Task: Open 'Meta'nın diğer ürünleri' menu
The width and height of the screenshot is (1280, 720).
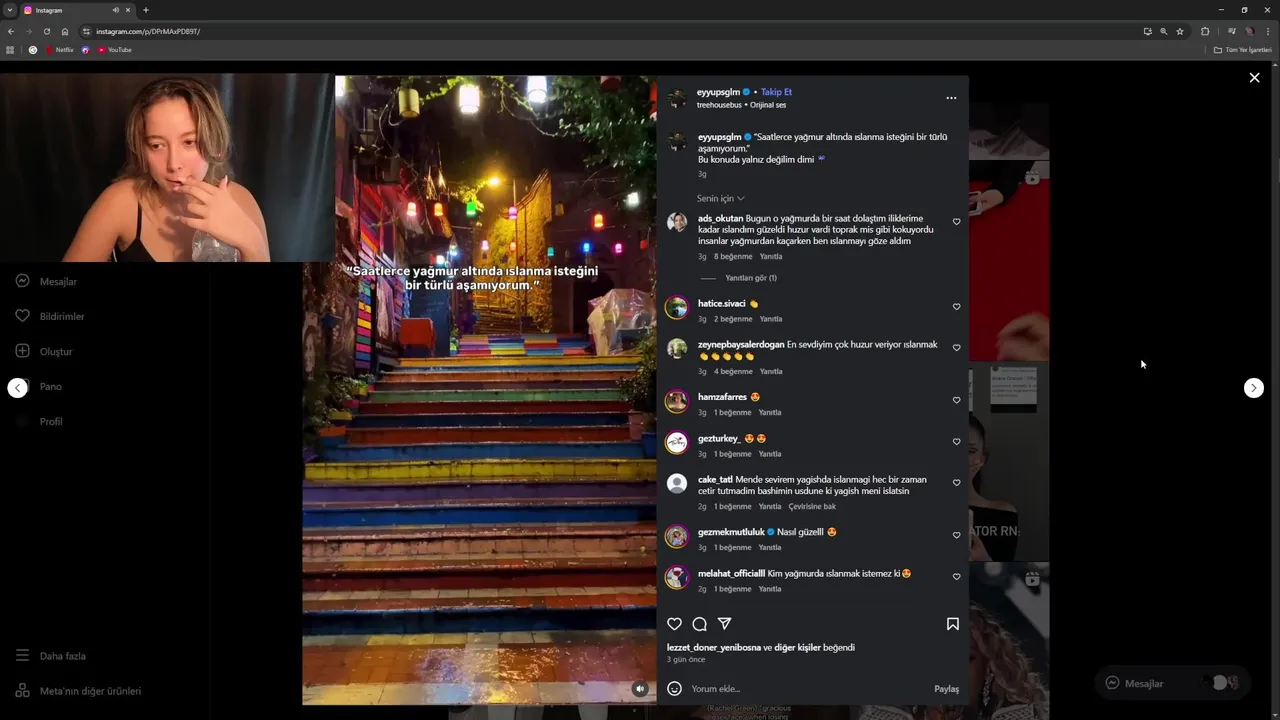Action: pos(78,691)
